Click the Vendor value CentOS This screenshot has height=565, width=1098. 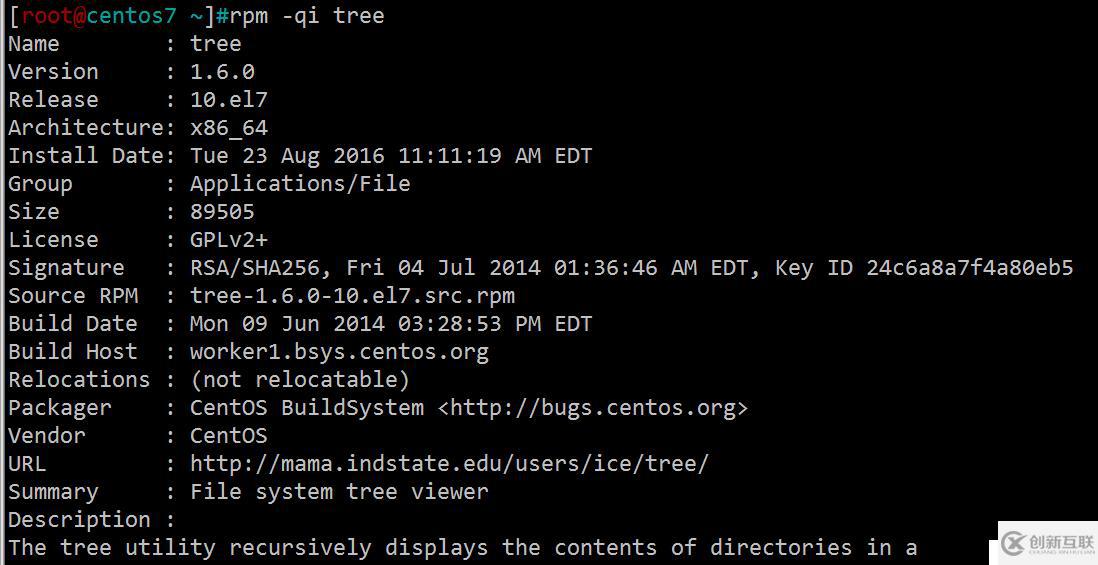click(x=228, y=435)
